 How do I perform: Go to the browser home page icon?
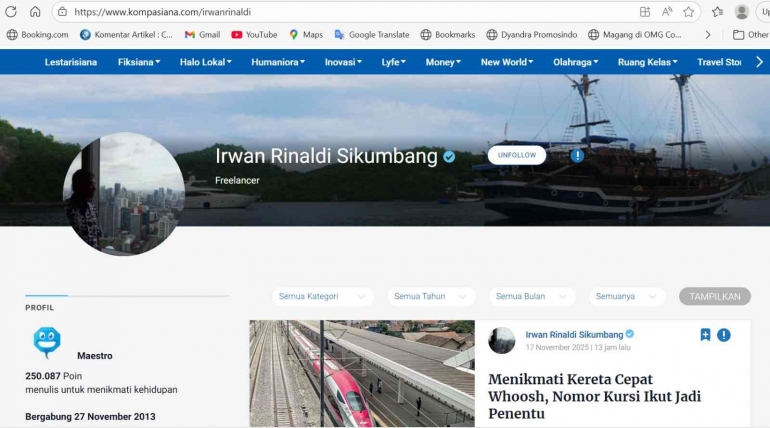pos(35,11)
